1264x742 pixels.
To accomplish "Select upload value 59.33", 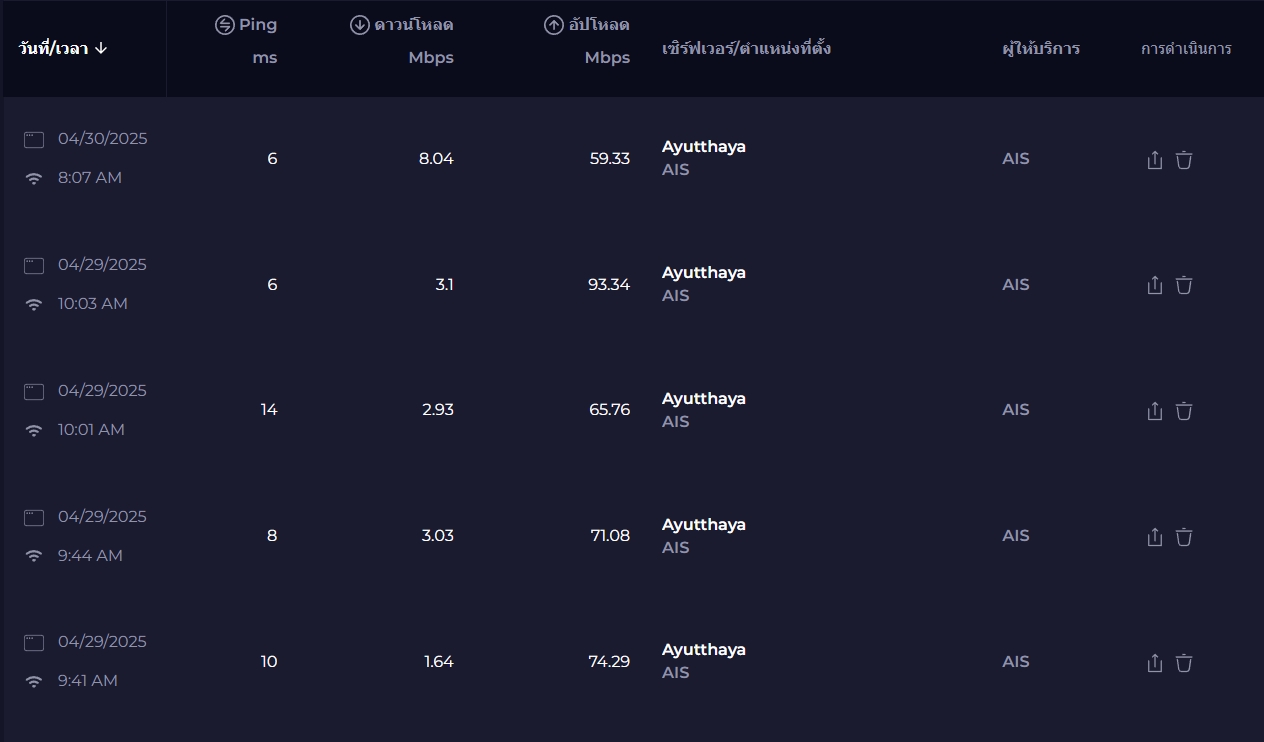I will pos(609,159).
